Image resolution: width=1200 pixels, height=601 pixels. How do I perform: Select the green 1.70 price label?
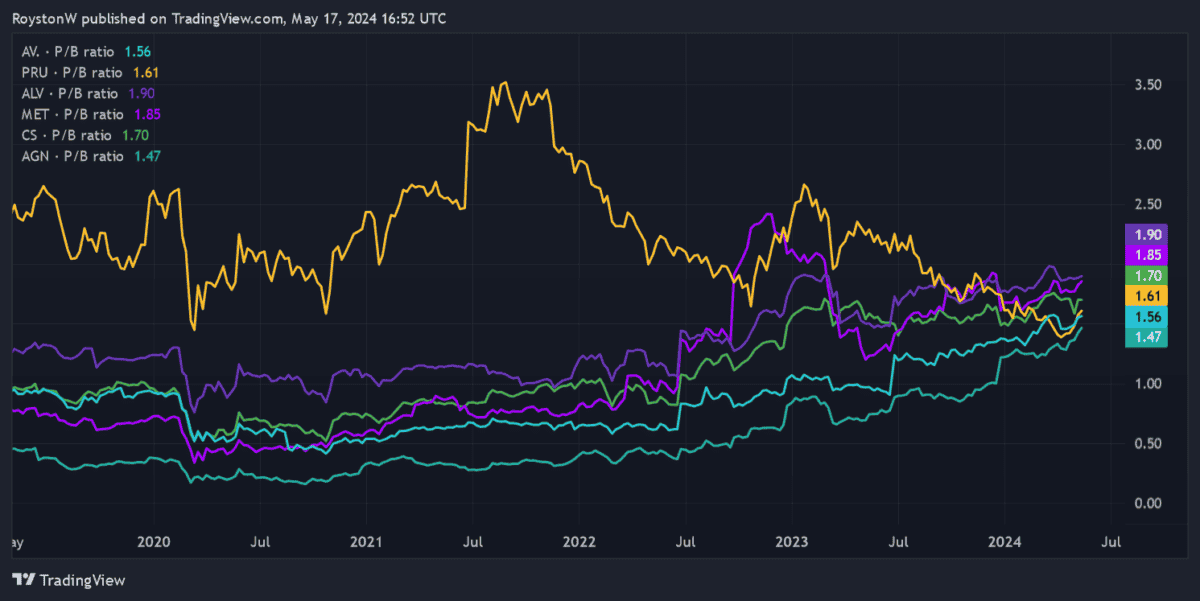tap(1146, 275)
